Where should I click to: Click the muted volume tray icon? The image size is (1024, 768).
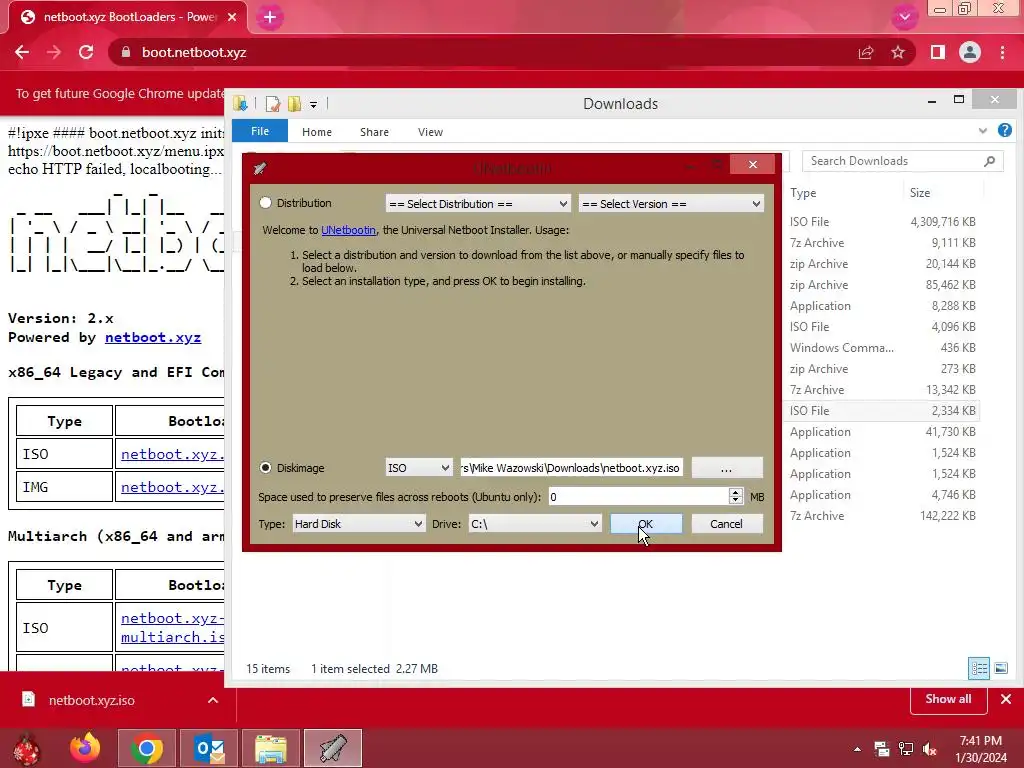[929, 749]
